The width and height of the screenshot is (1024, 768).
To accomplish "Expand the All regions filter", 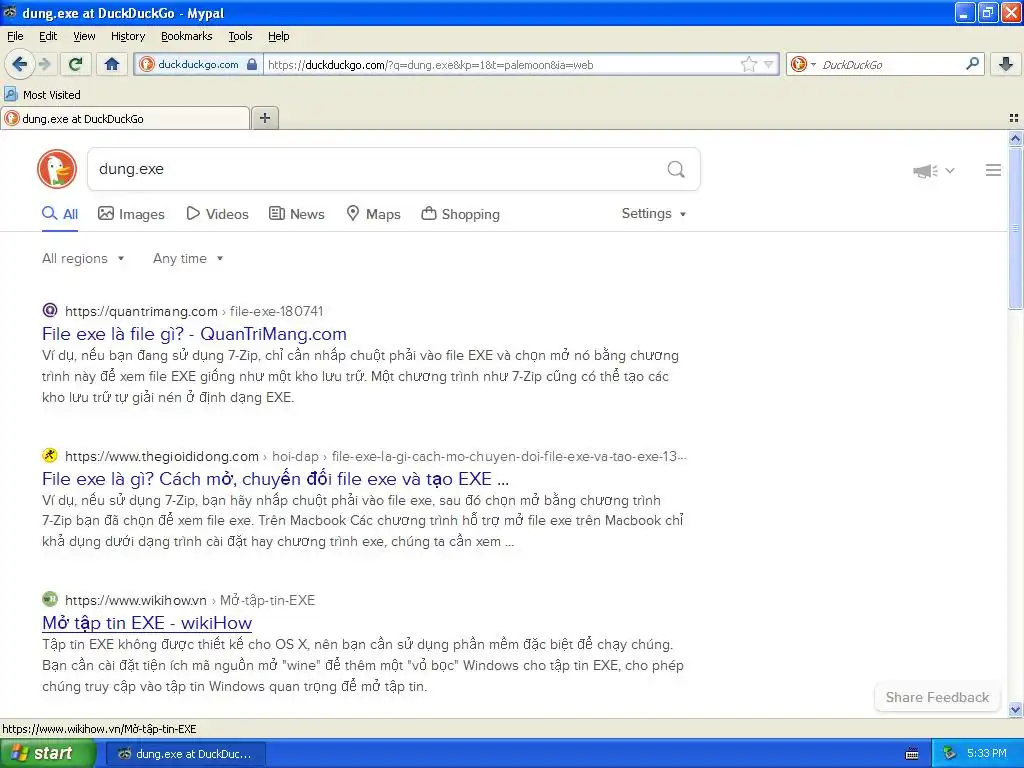I will (x=83, y=259).
